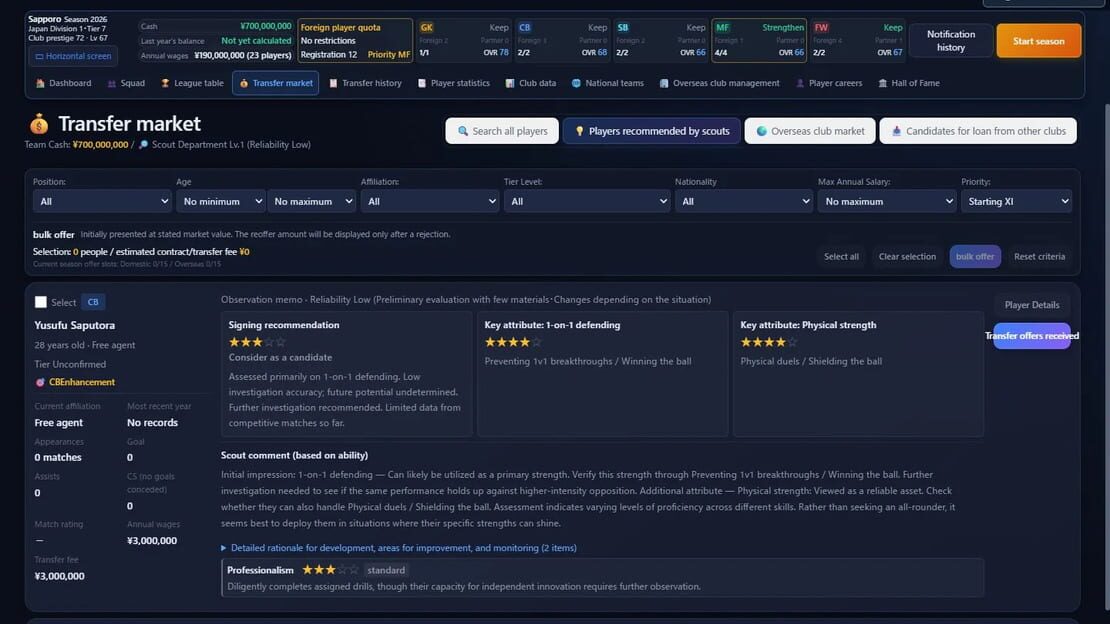Click the globe icon in Overseas club market
The image size is (1110, 624).
[762, 131]
